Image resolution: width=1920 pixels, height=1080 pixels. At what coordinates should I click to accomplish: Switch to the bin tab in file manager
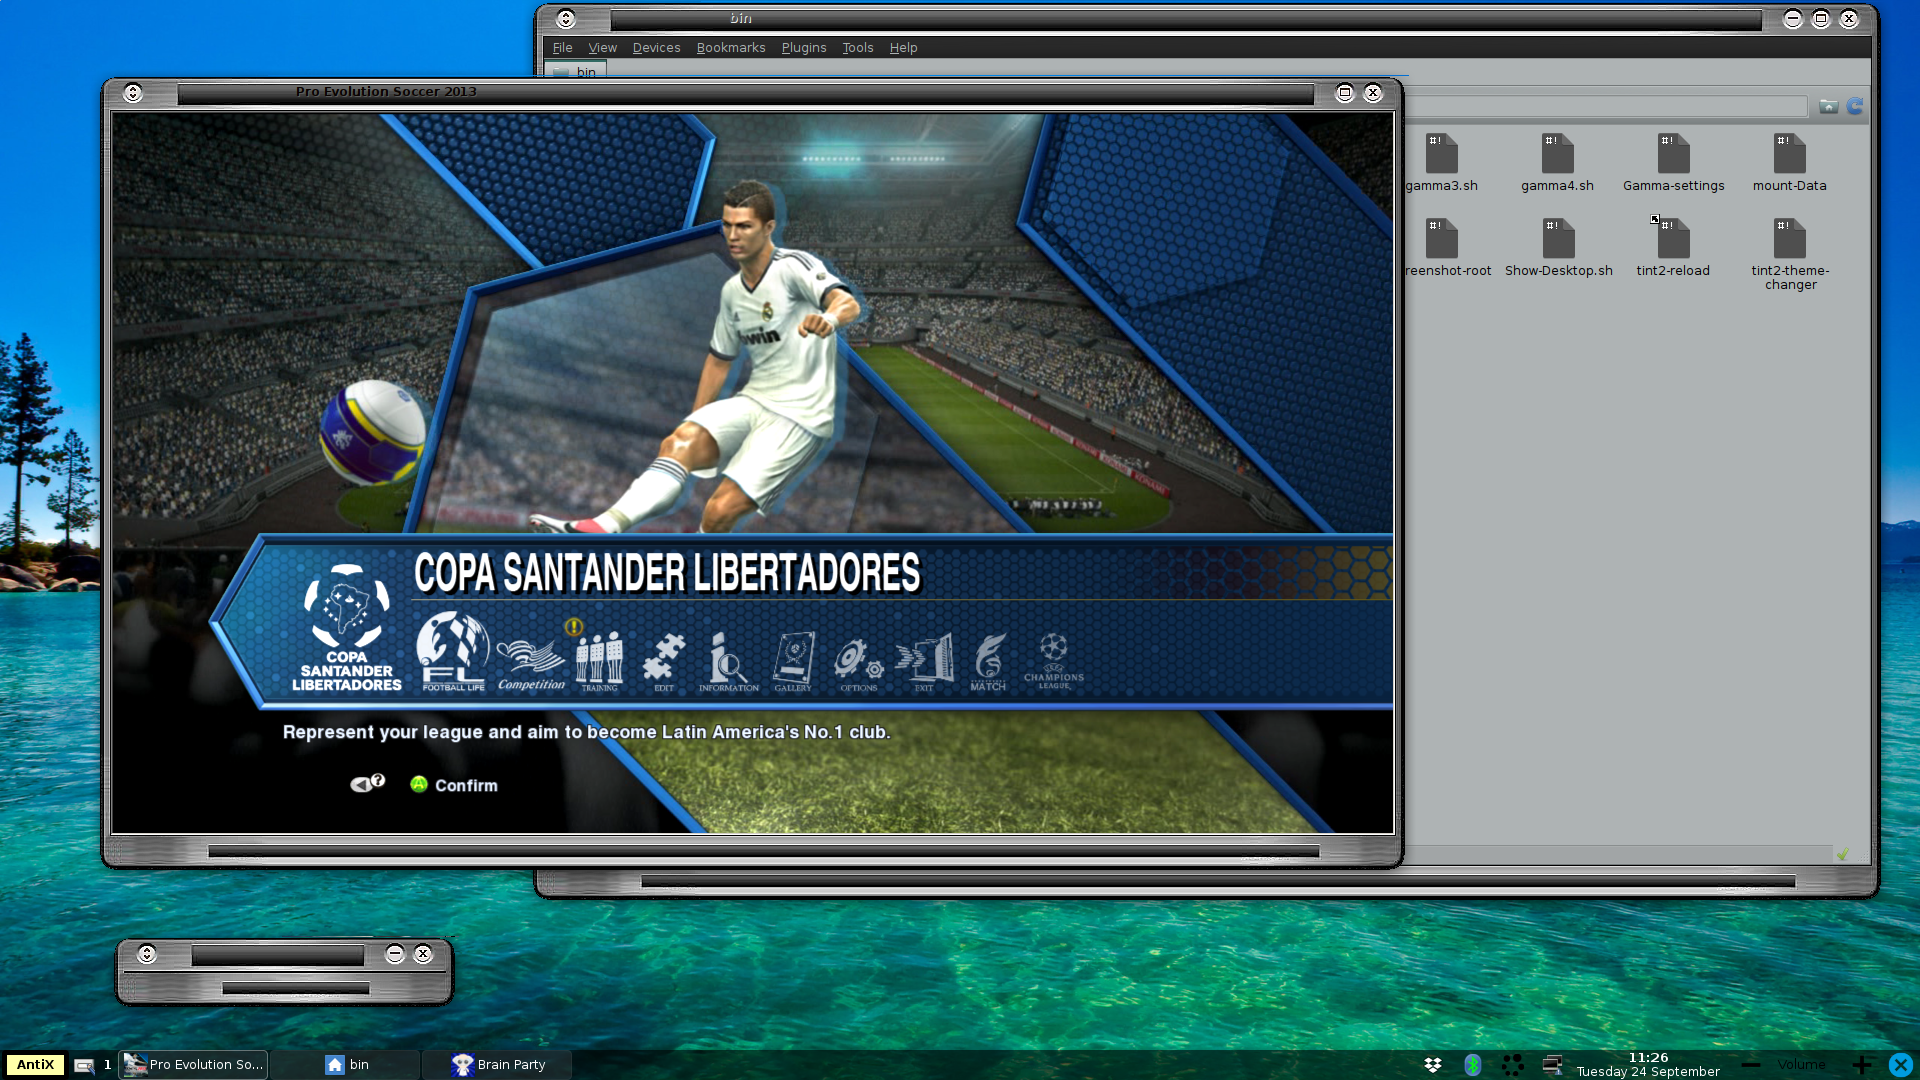point(575,71)
